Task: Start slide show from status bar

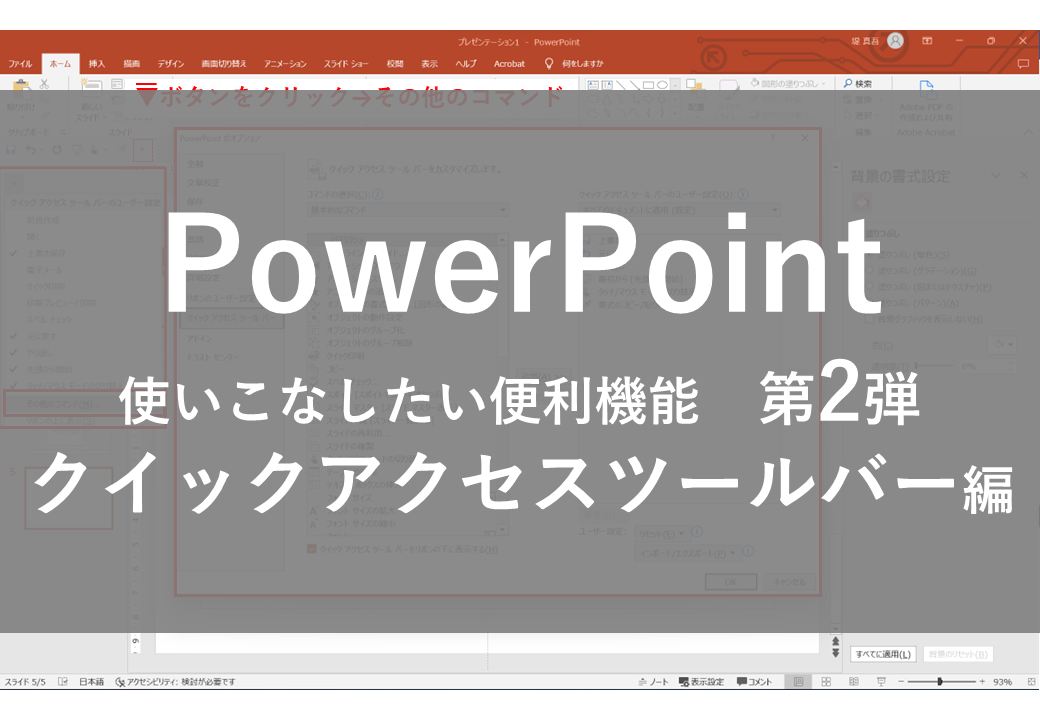Action: pyautogui.click(x=881, y=682)
